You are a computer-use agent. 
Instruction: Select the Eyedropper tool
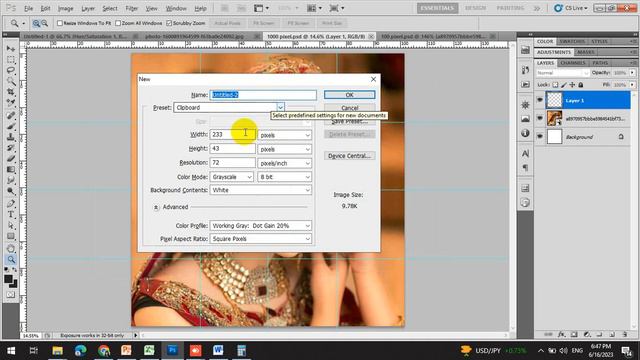(11, 103)
